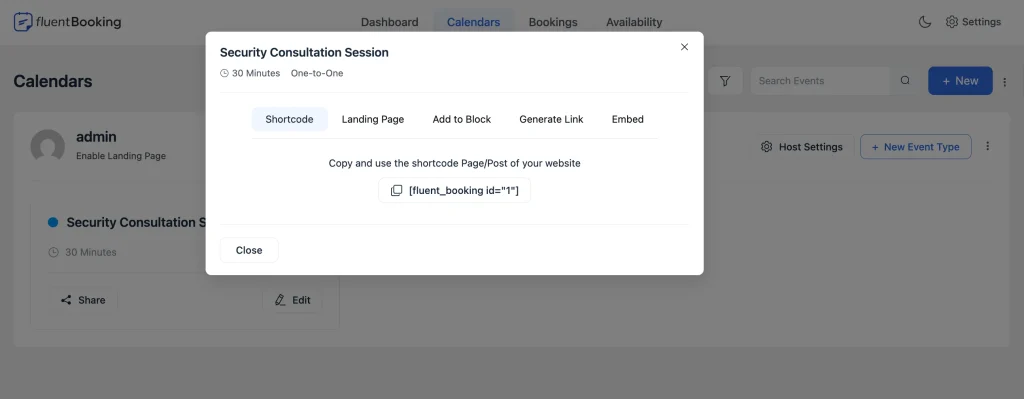Open Calendars in top navigation
Image resolution: width=1024 pixels, height=399 pixels.
click(x=473, y=22)
